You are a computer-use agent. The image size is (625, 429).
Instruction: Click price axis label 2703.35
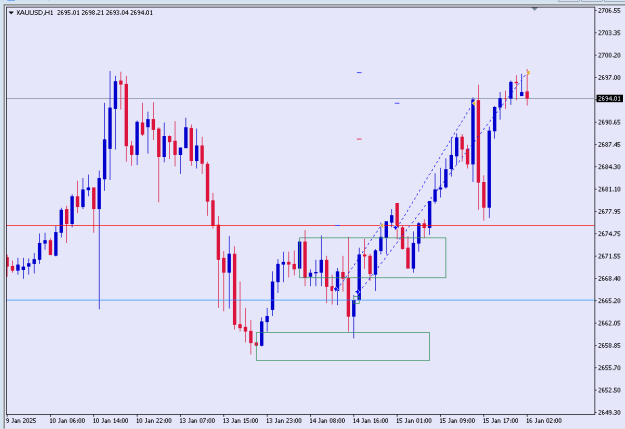pyautogui.click(x=610, y=33)
